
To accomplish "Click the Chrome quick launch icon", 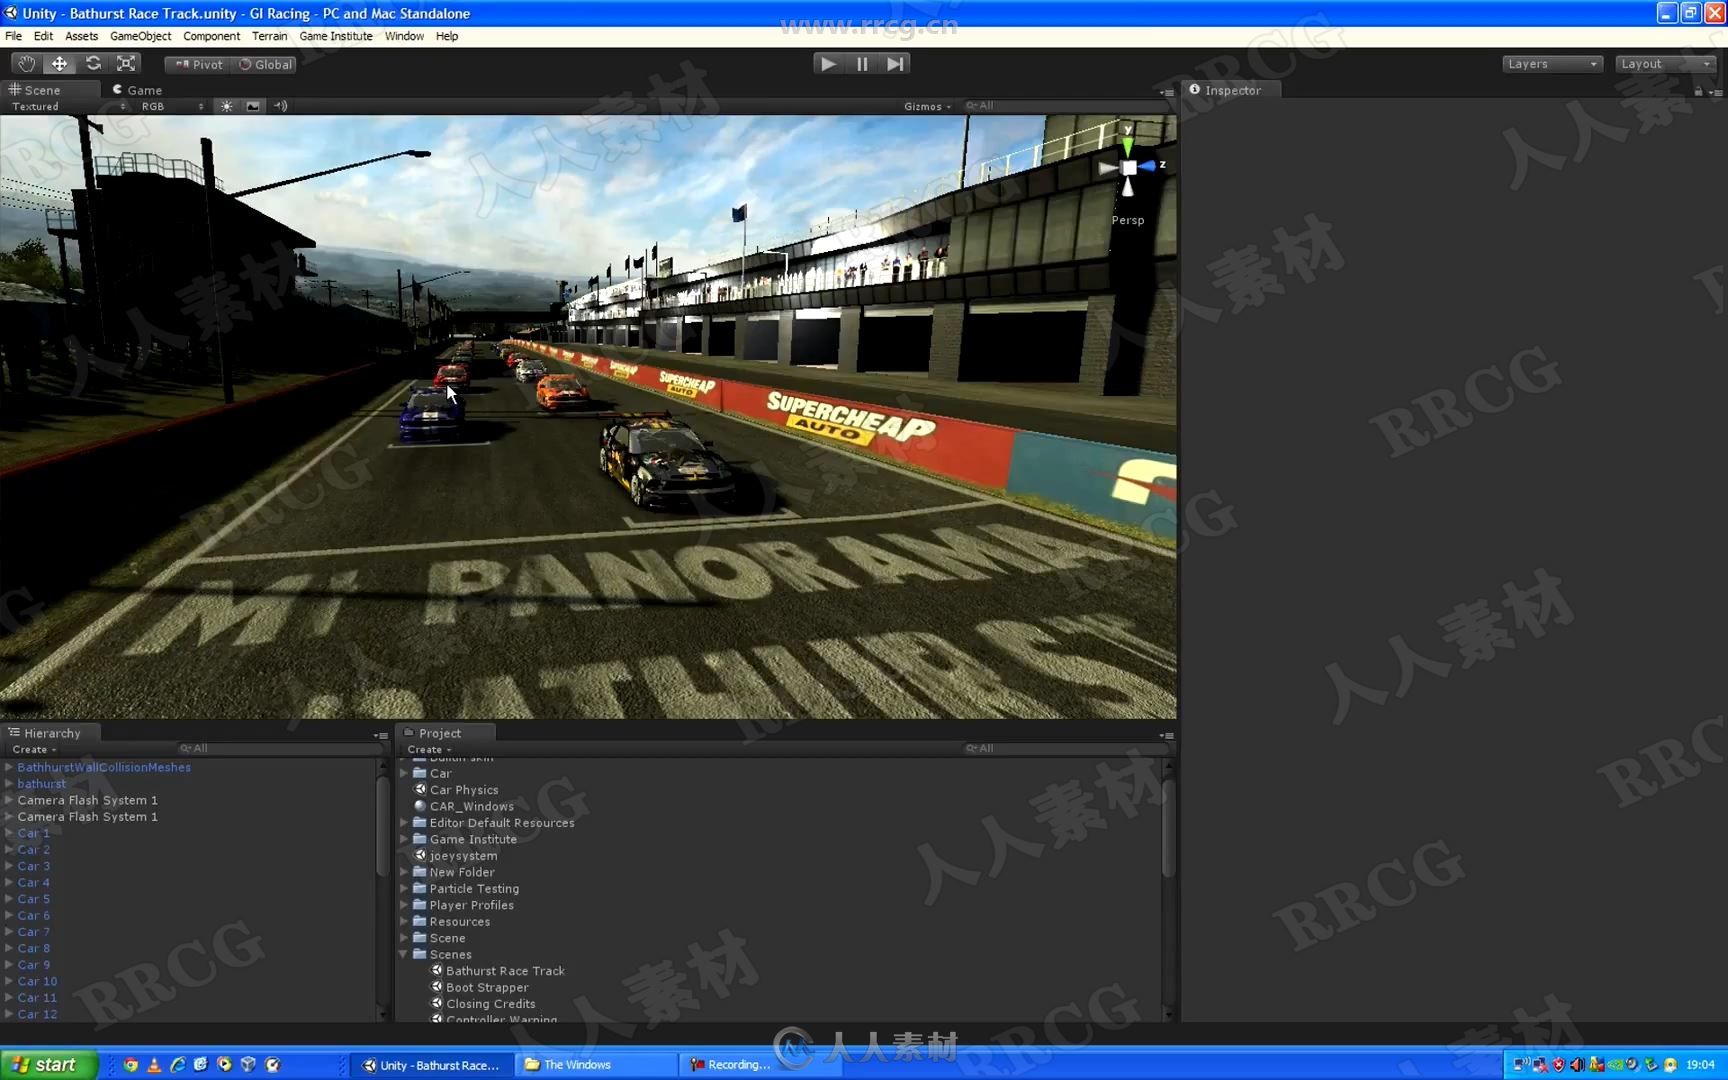I will click(x=131, y=1065).
